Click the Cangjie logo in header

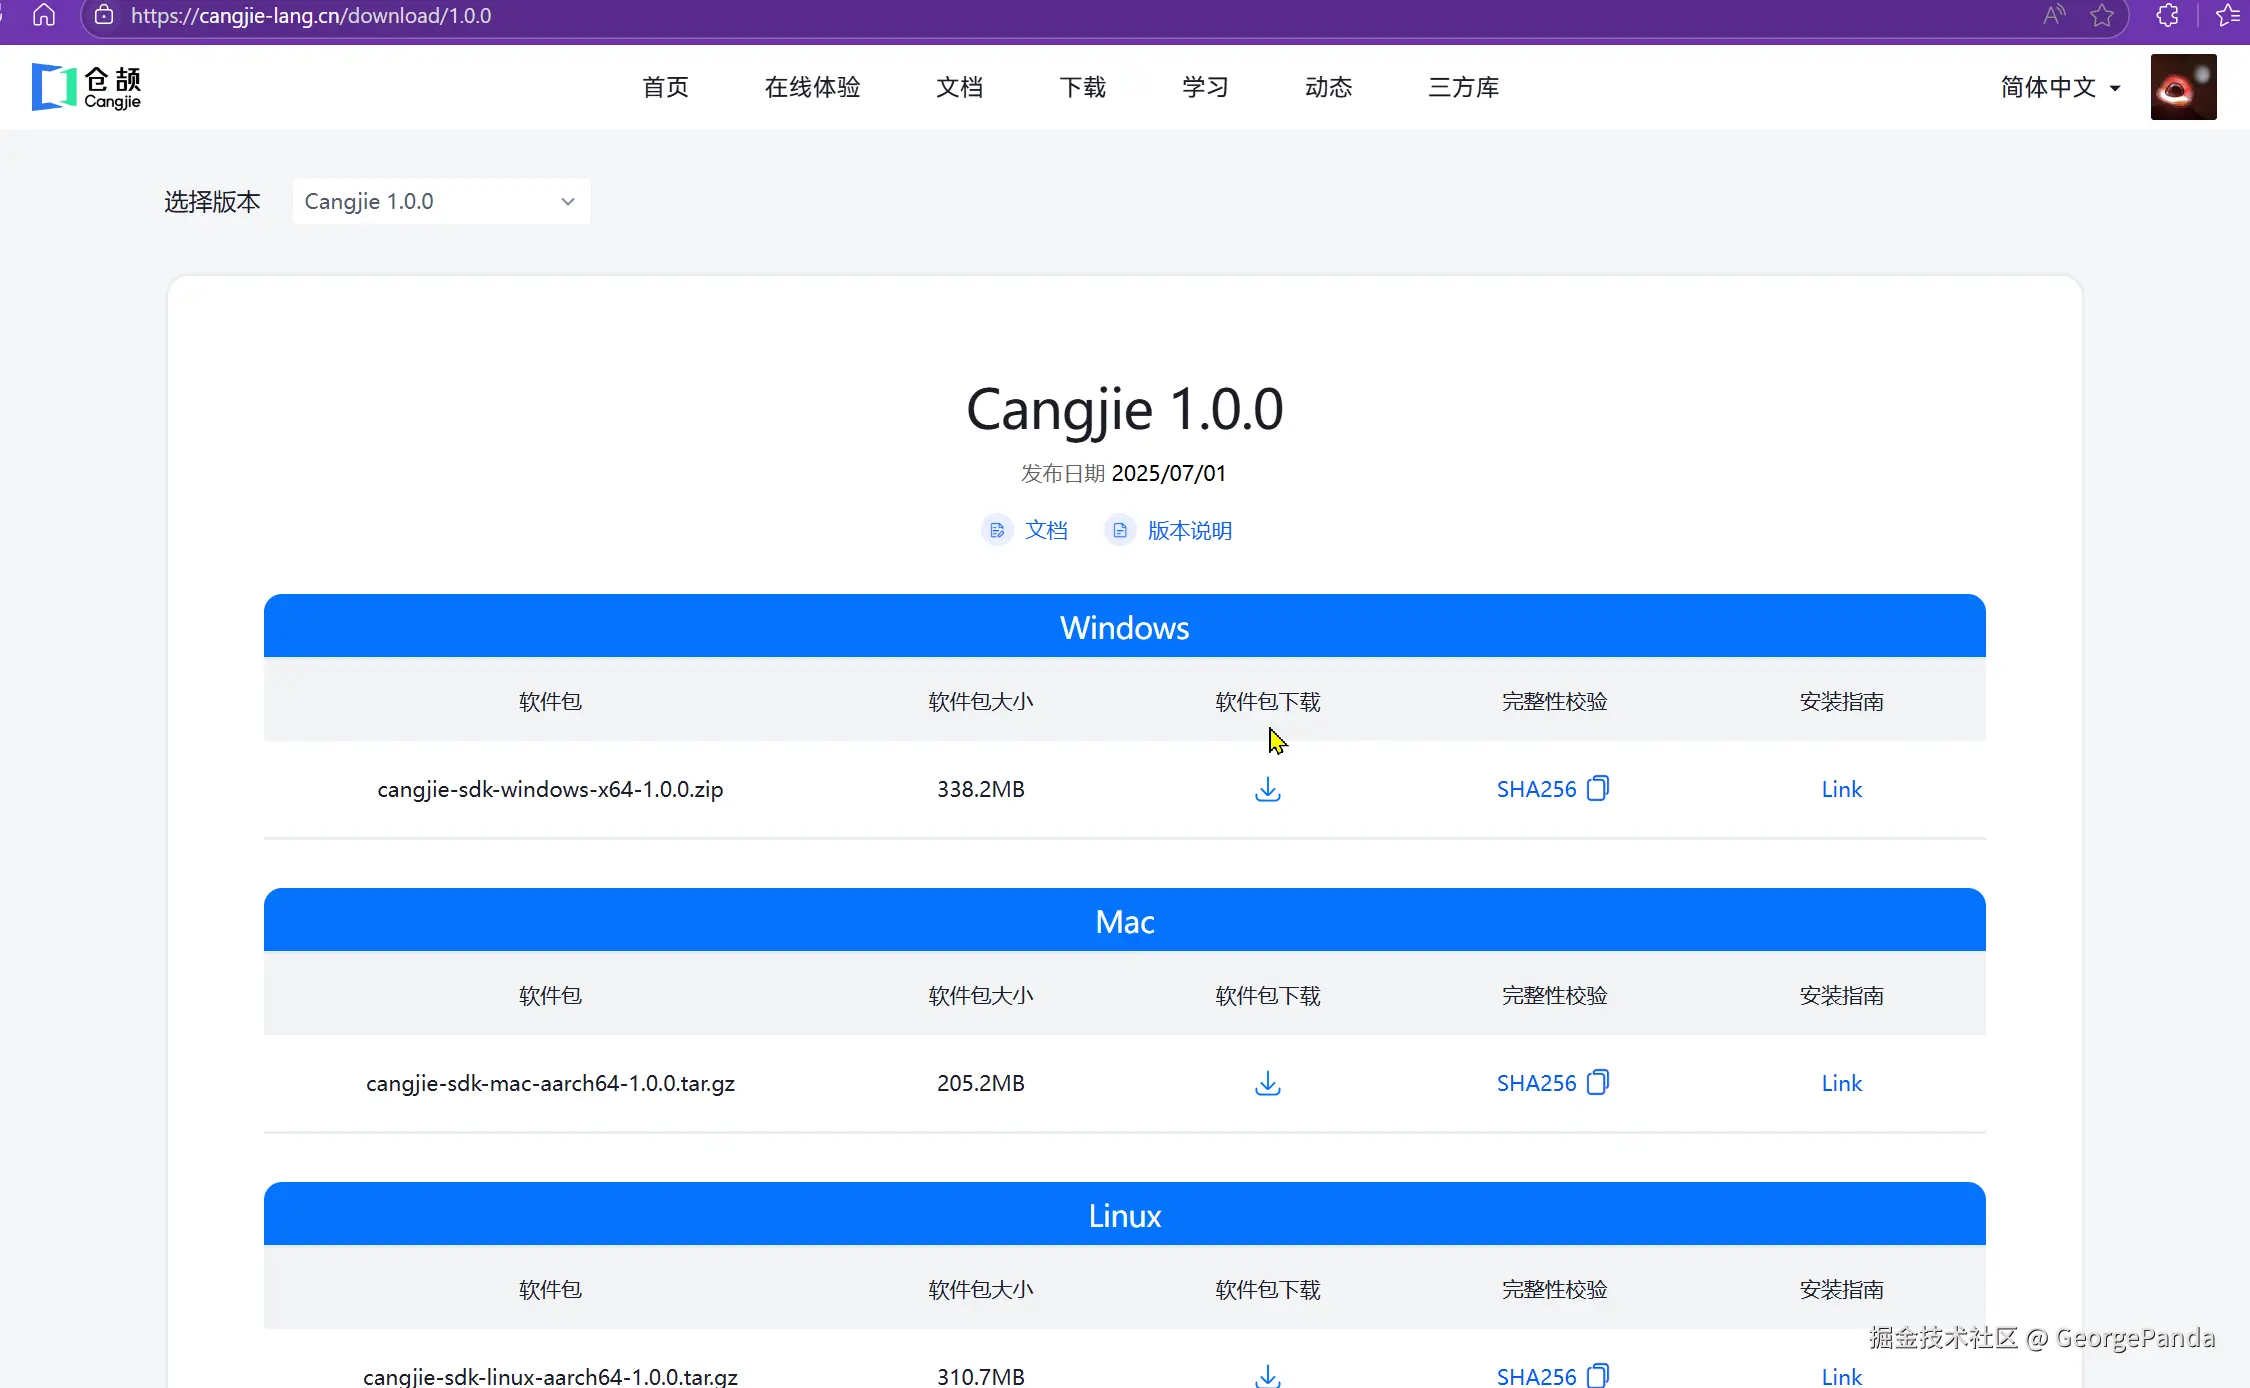(86, 88)
